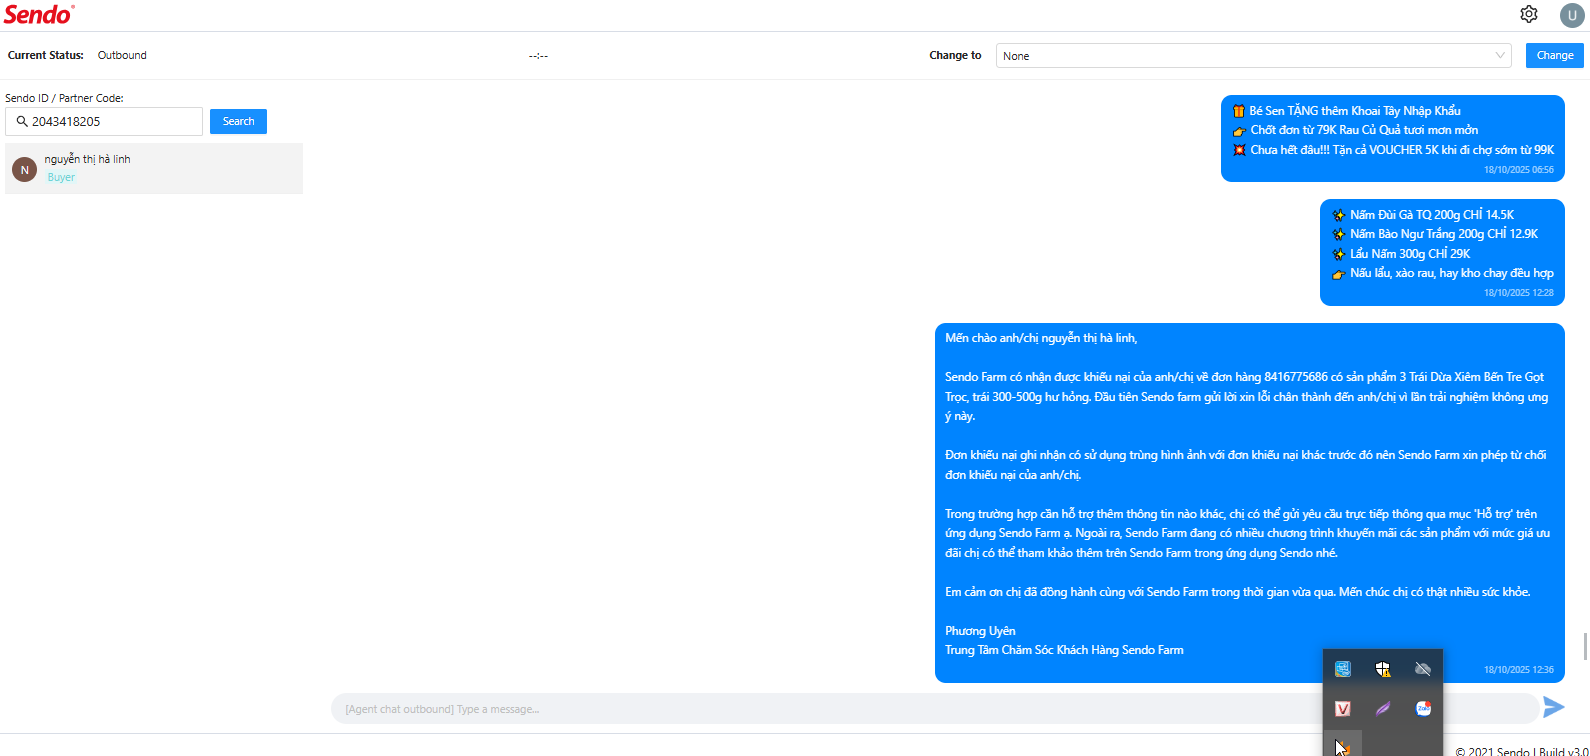Click the line 'Chốt đơn từ 79K Rau Củ Quả'
This screenshot has width=1590, height=756.
coord(1364,130)
